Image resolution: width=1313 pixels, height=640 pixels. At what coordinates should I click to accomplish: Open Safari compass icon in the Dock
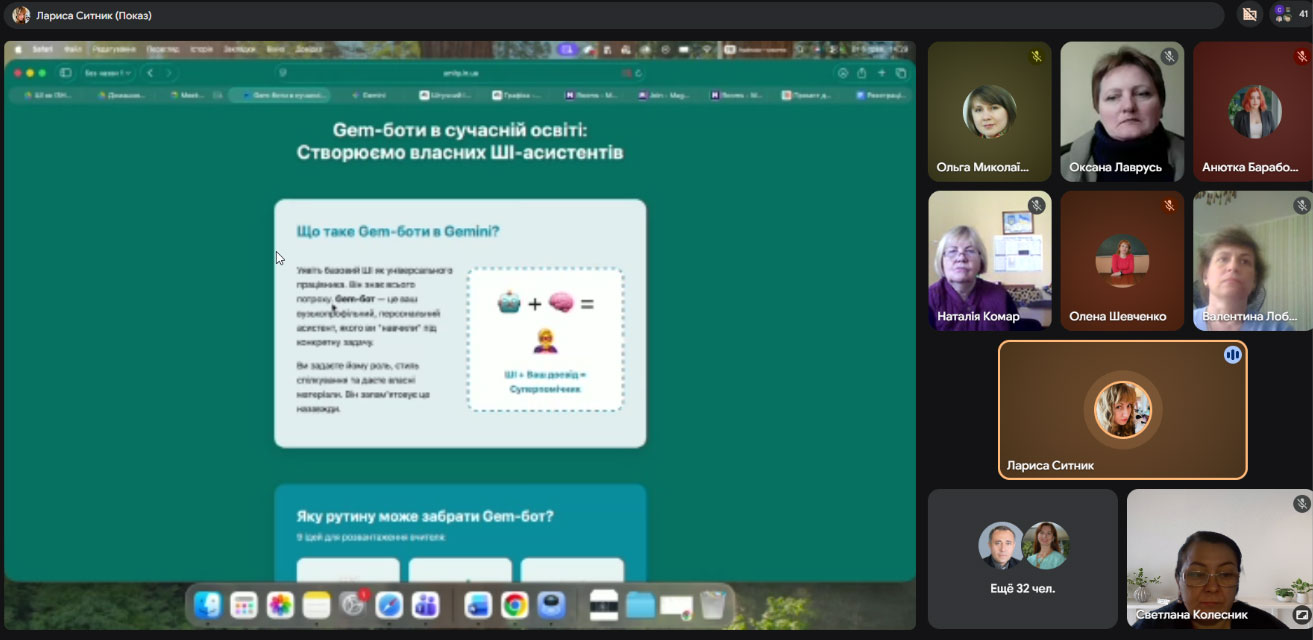389,604
